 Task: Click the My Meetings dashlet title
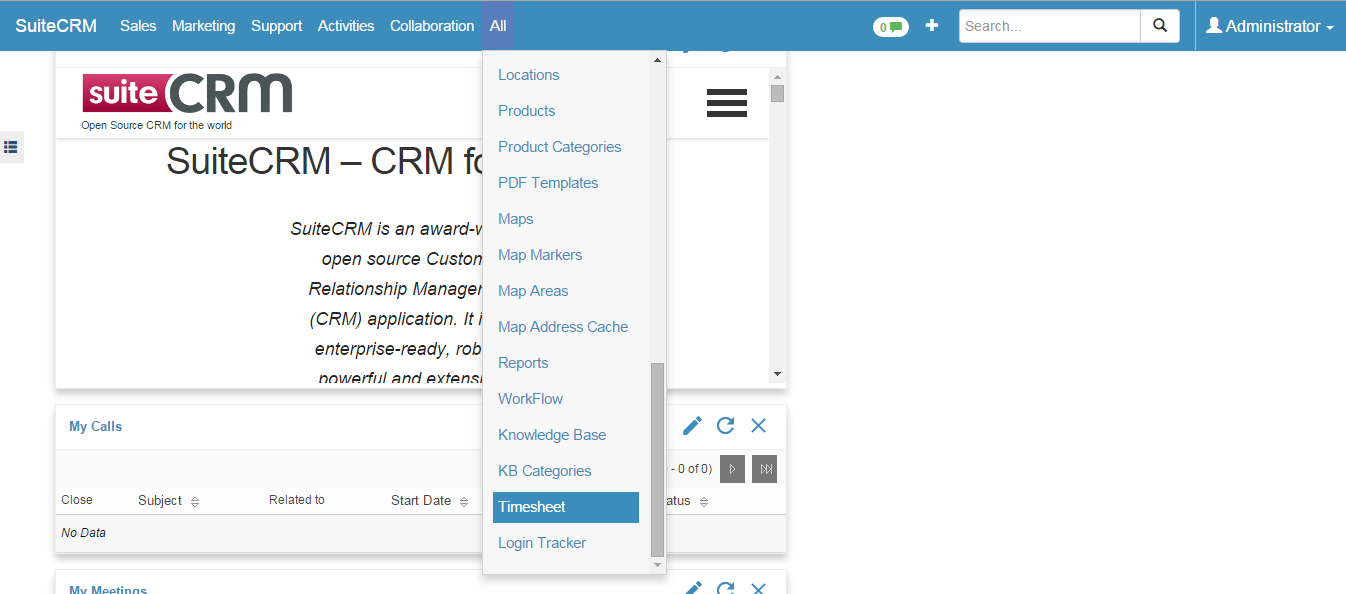[108, 590]
